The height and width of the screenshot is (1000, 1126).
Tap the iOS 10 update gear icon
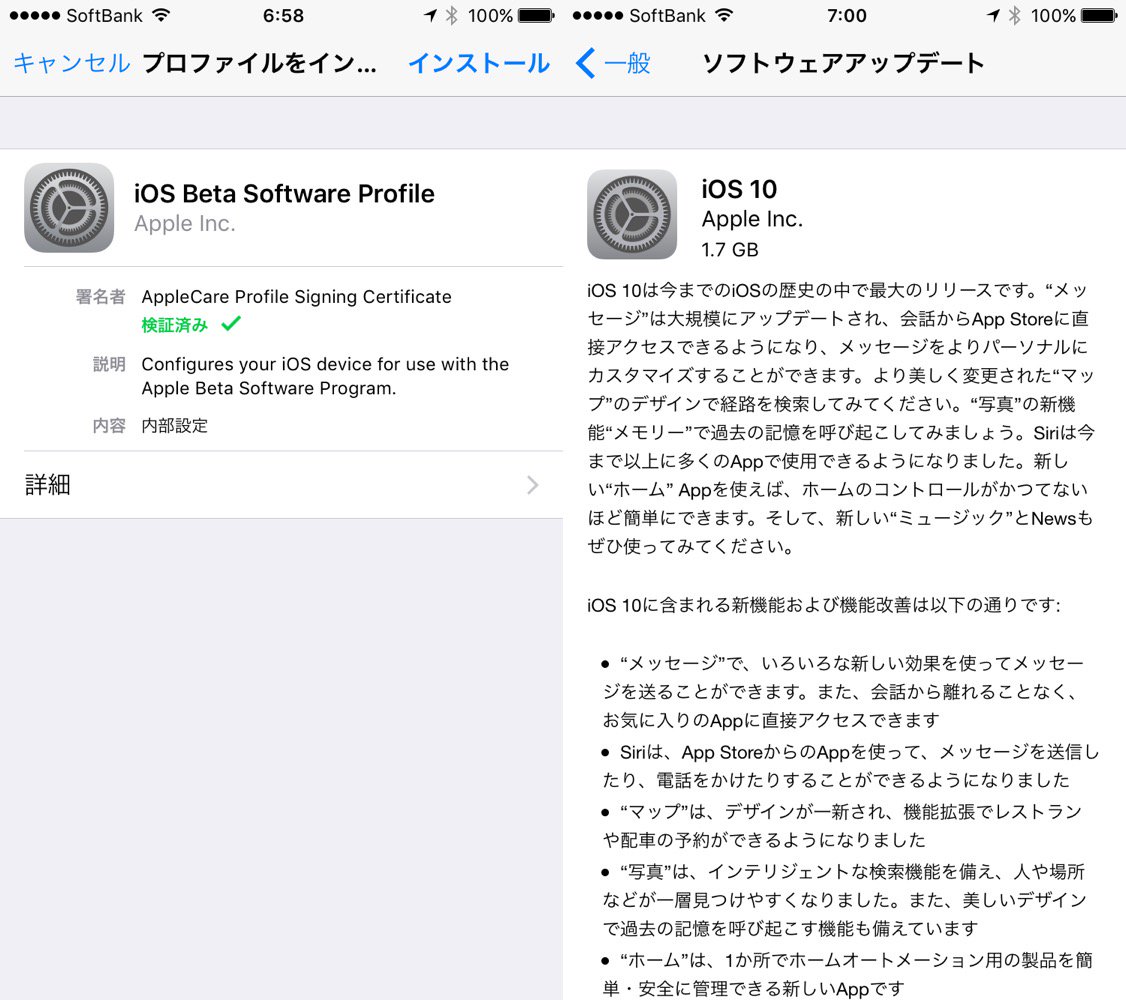pyautogui.click(x=632, y=215)
